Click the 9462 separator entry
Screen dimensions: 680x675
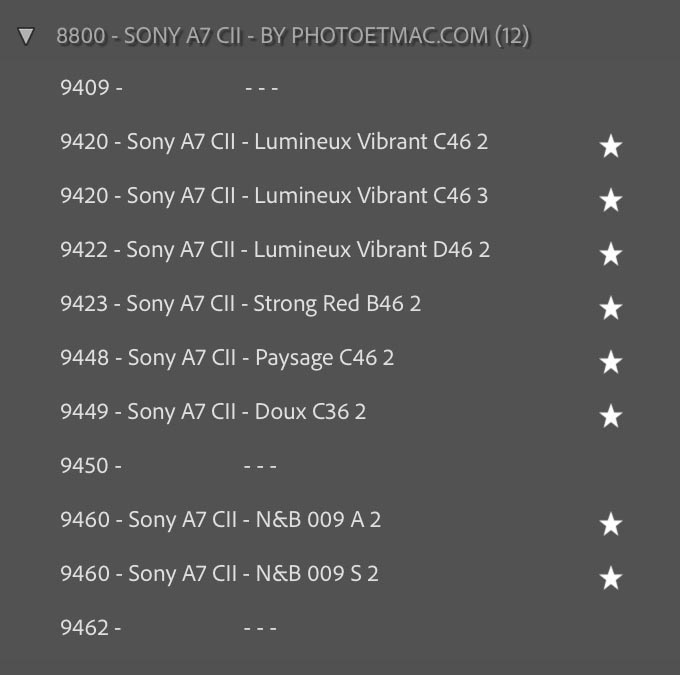coord(168,628)
